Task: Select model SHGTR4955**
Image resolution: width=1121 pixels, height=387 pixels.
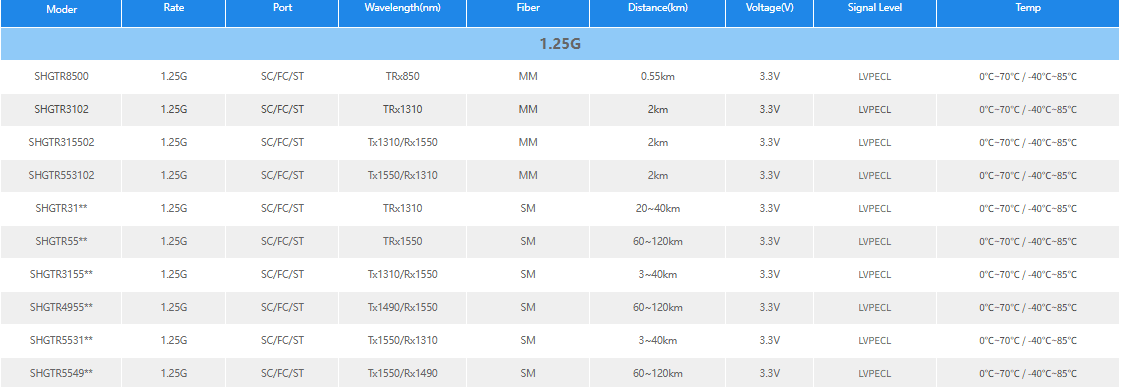Action: (x=61, y=307)
